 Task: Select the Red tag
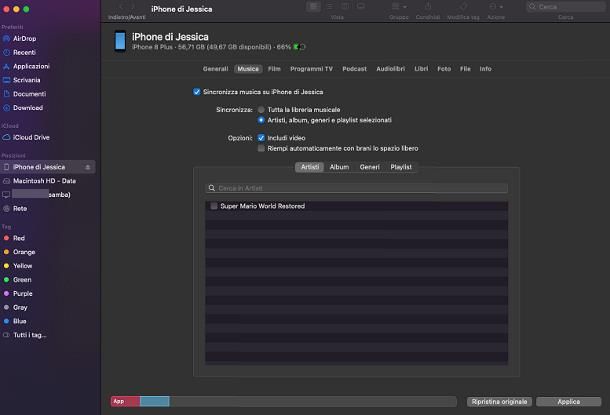click(19, 238)
